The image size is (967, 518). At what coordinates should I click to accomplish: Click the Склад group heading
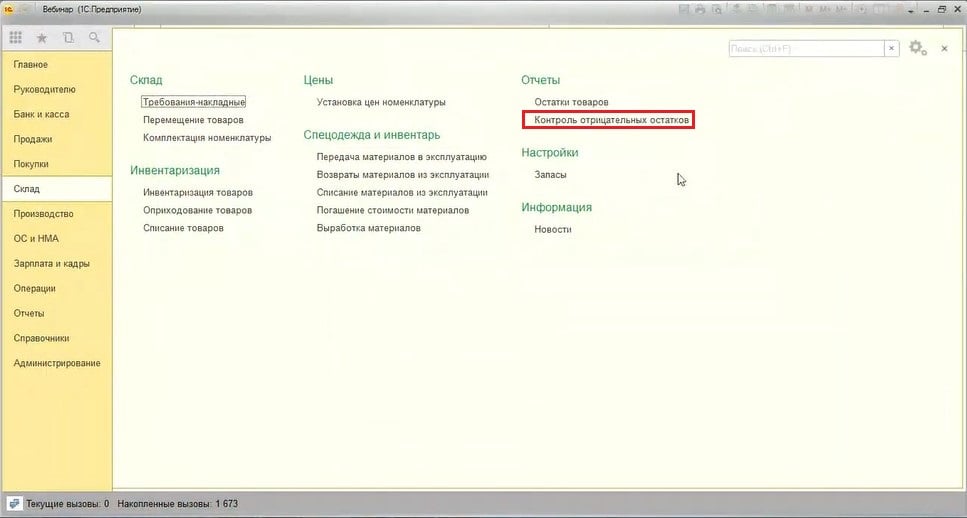point(146,80)
